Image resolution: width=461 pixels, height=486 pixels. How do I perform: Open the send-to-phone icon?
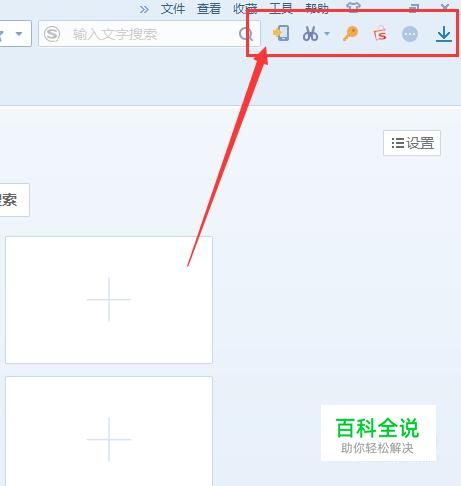[281, 33]
